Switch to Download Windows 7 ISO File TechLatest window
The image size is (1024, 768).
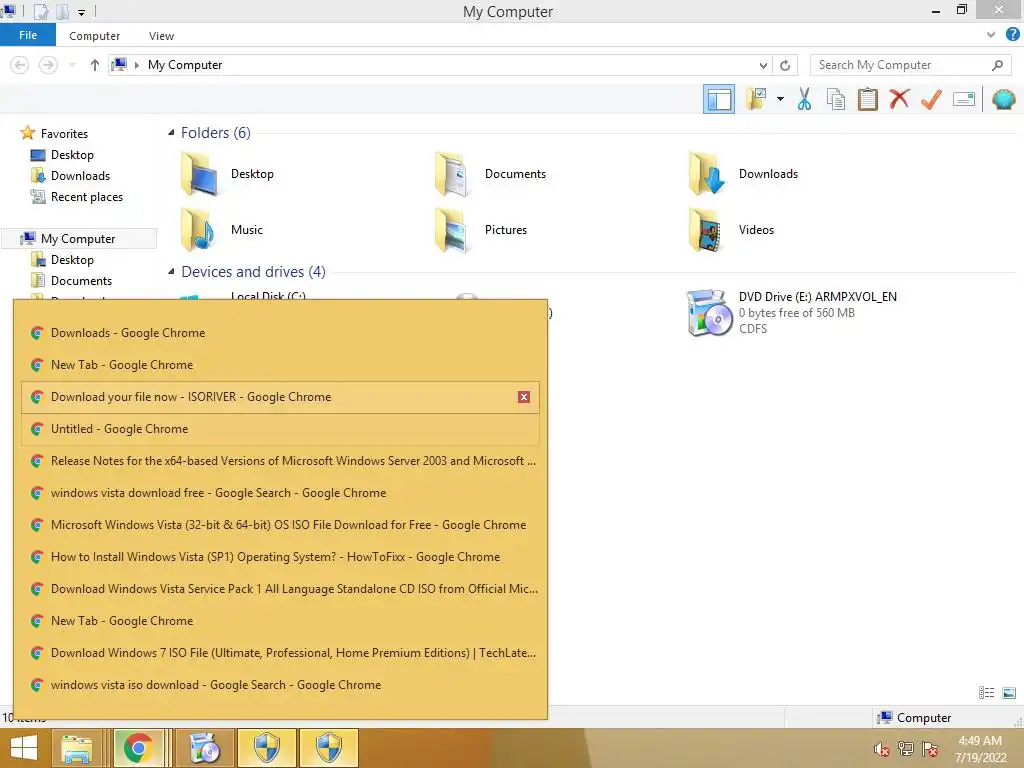point(281,653)
